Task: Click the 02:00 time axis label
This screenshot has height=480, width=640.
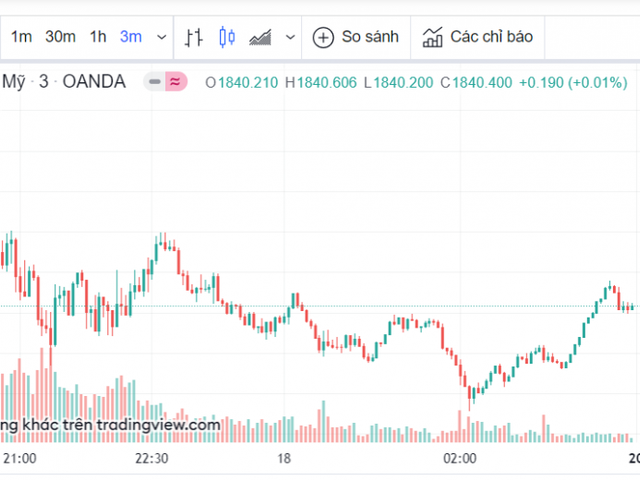Action: pyautogui.click(x=459, y=457)
